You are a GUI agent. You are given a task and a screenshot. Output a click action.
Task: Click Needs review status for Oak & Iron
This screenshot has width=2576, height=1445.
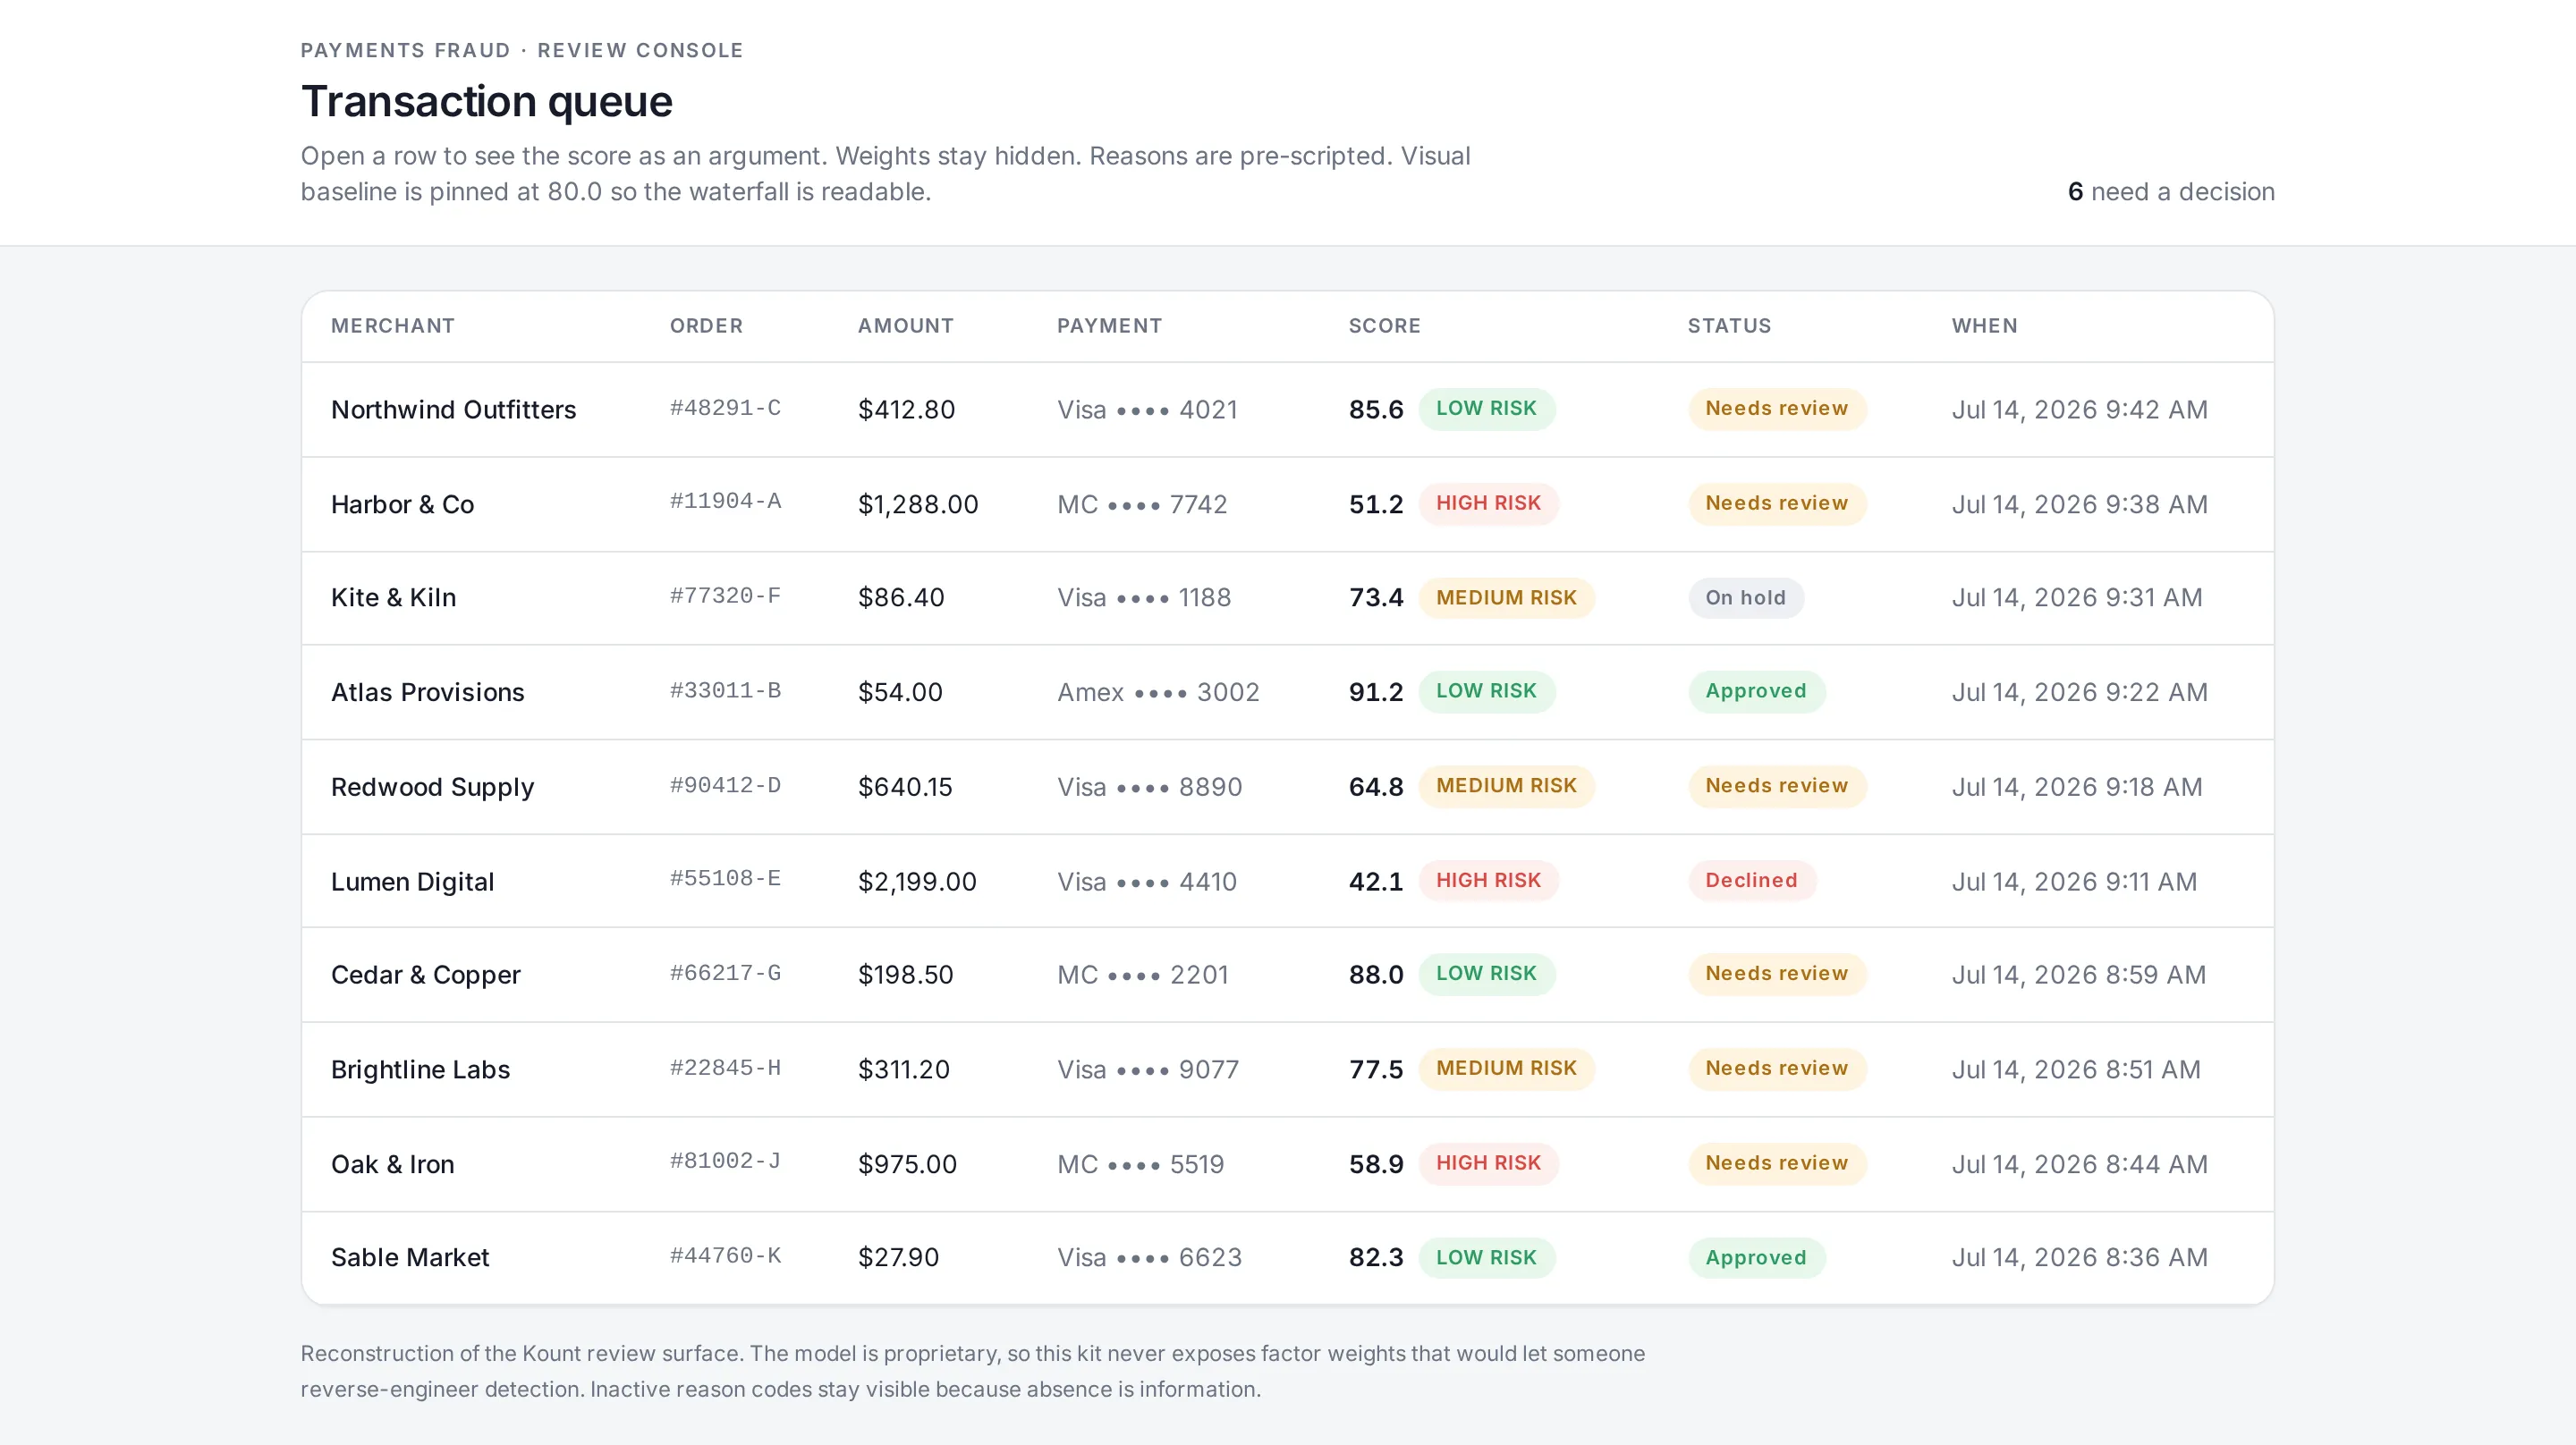click(x=1776, y=1163)
